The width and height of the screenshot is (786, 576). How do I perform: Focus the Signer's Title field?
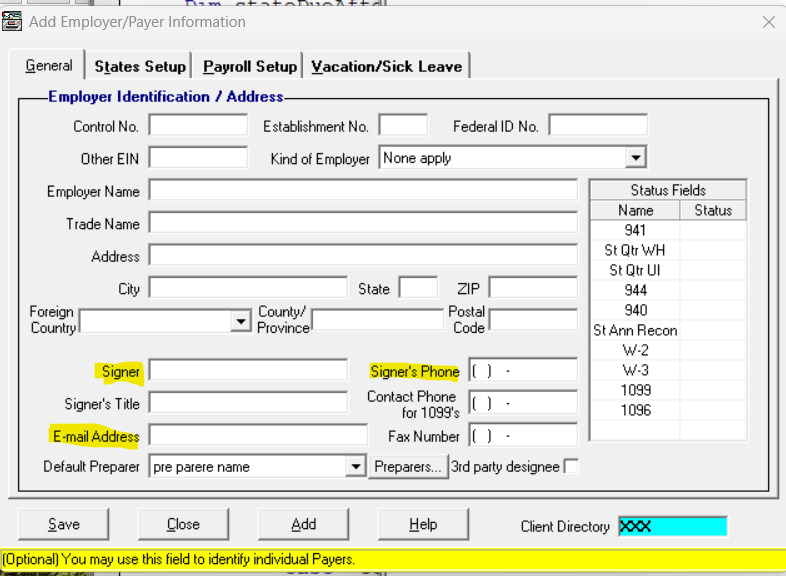point(248,403)
